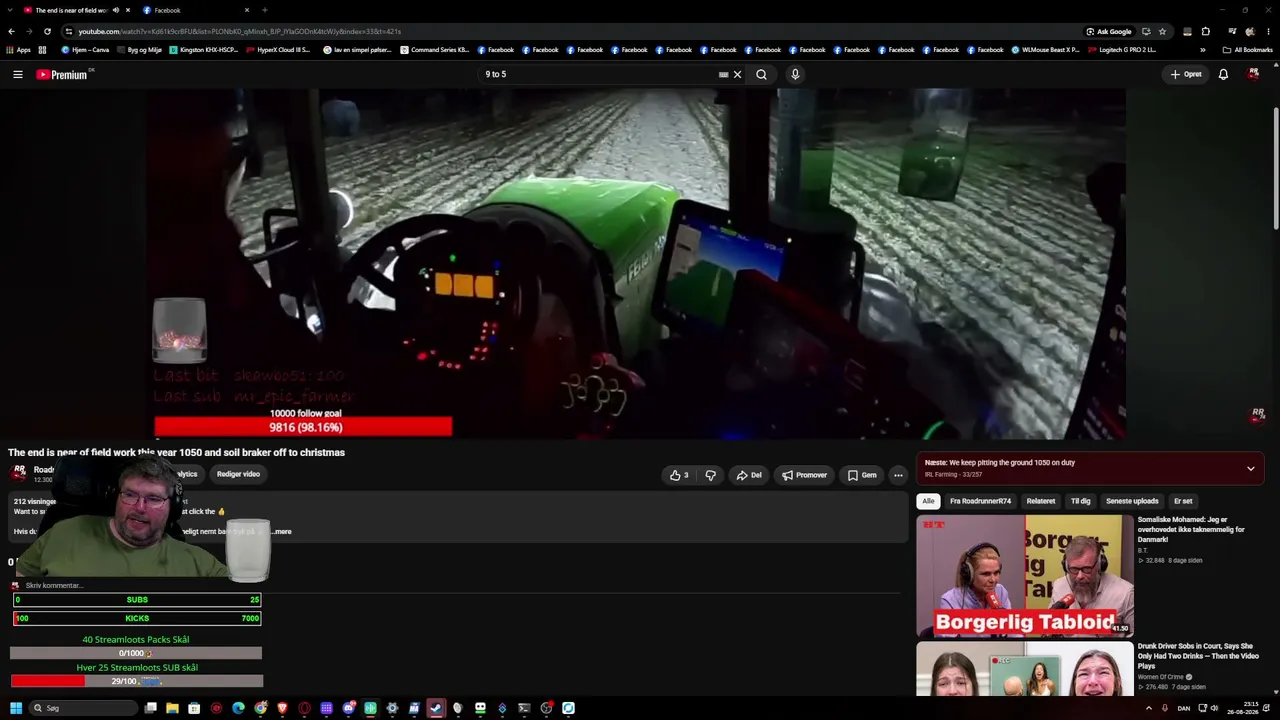Share the video using the Del button
The height and width of the screenshot is (720, 1280).
pos(749,475)
